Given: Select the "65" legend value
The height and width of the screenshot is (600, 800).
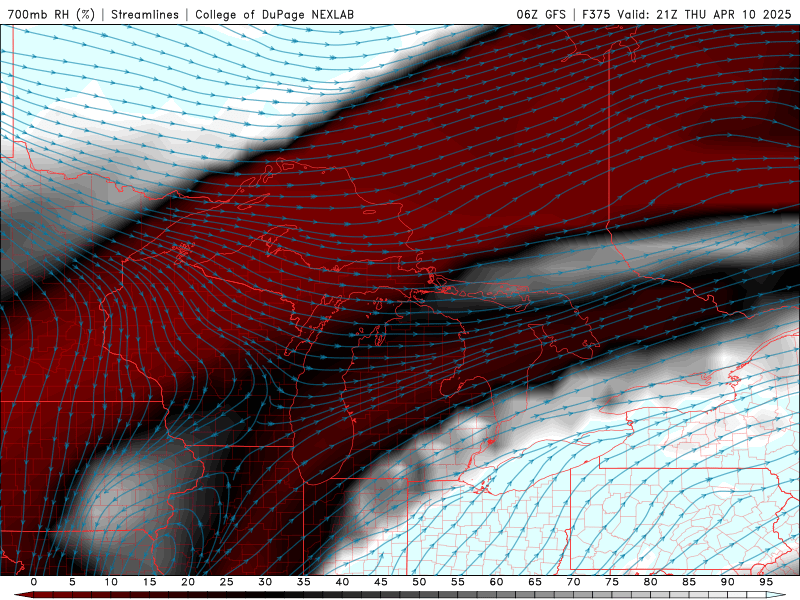Looking at the screenshot, I should pyautogui.click(x=534, y=582).
